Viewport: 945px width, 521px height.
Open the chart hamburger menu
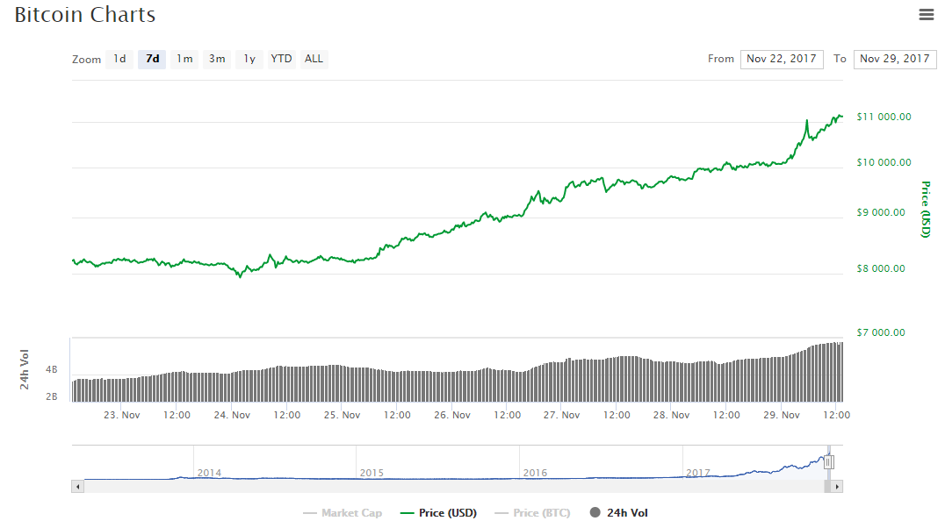[926, 14]
